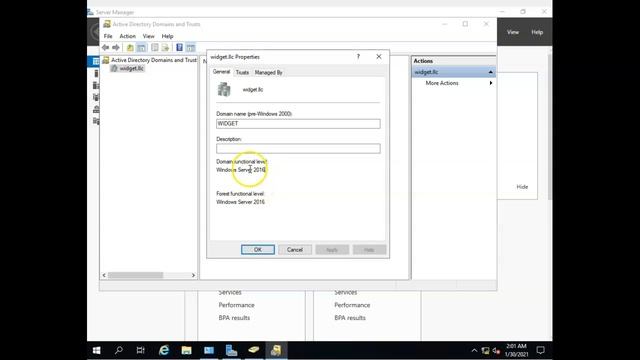Open File Explorer from the taskbar

(187, 350)
